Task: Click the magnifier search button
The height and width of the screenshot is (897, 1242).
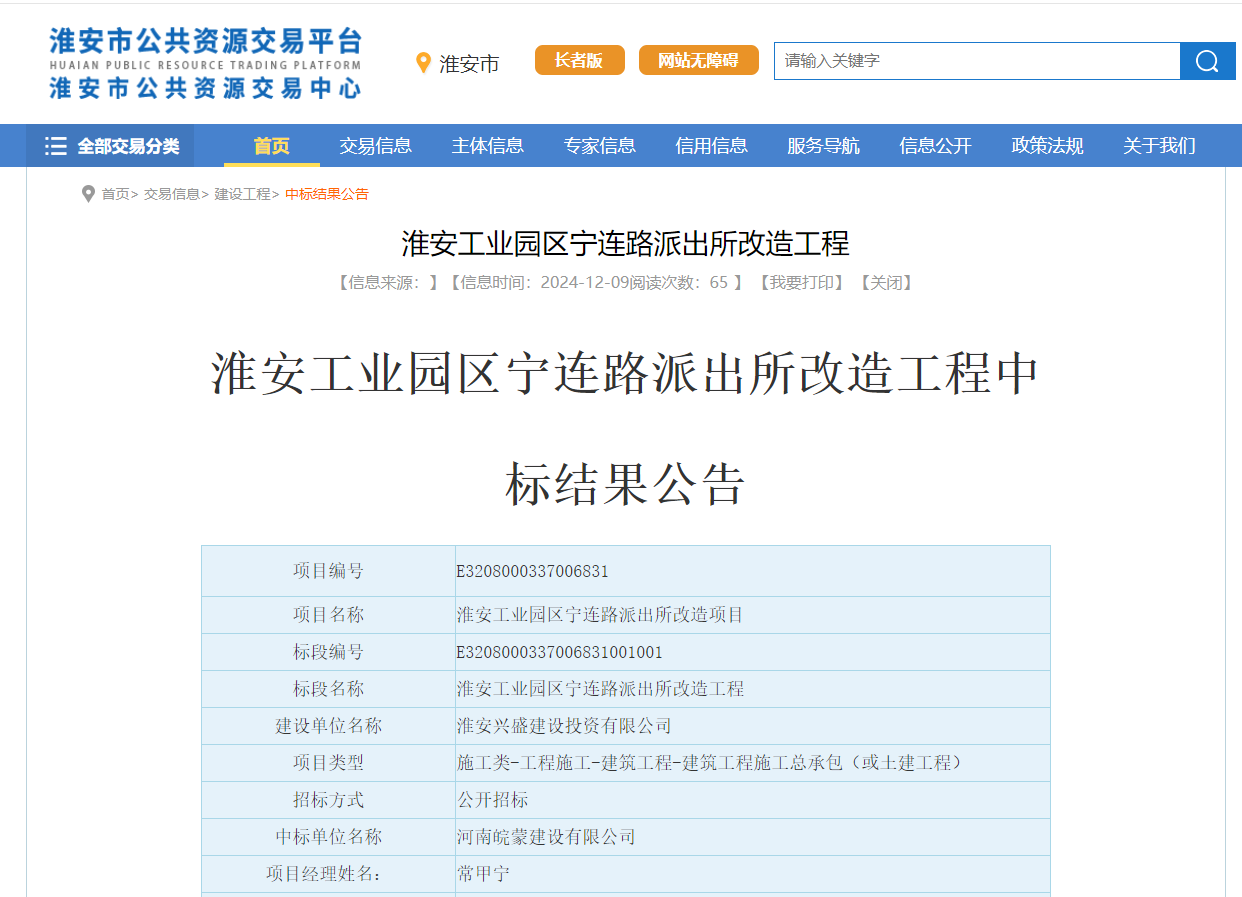Action: tap(1207, 61)
